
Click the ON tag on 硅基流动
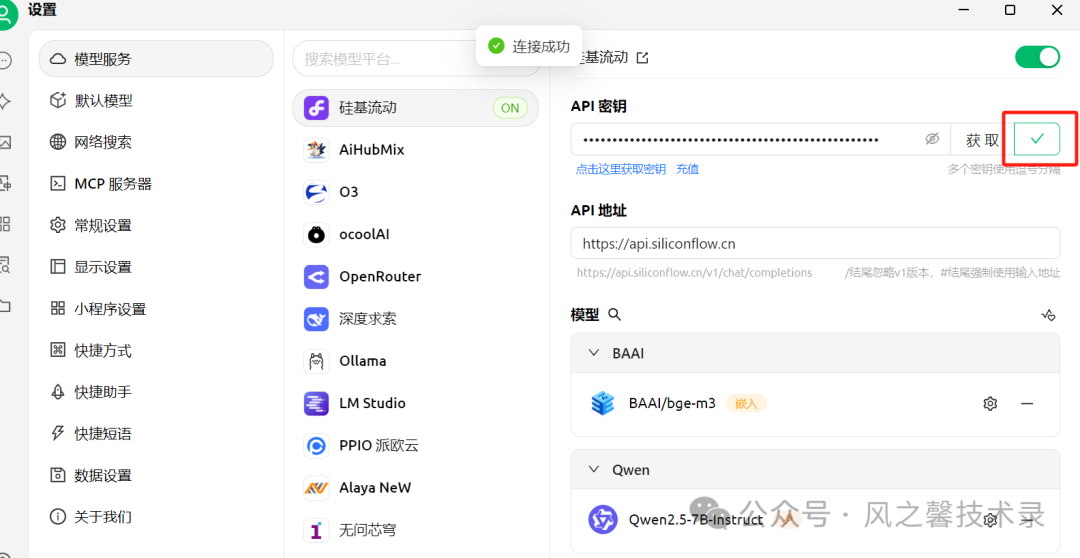510,108
